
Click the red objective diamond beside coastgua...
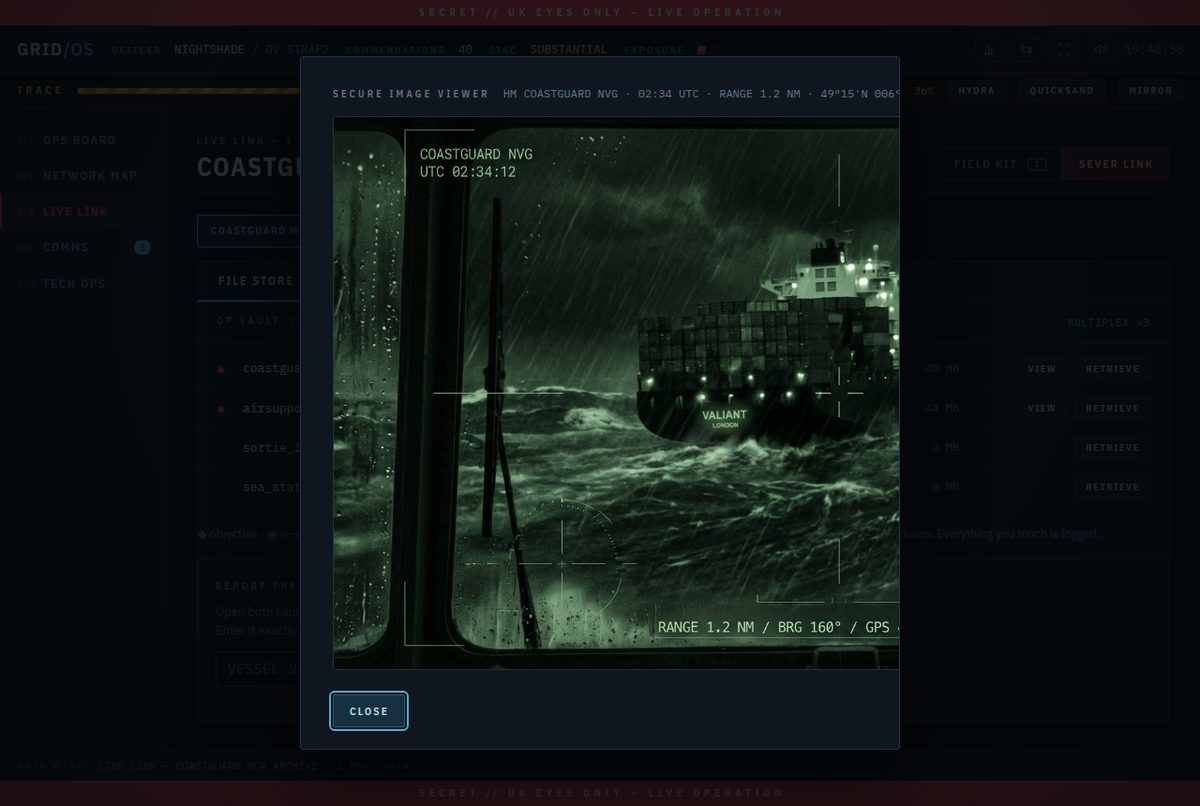[222, 370]
